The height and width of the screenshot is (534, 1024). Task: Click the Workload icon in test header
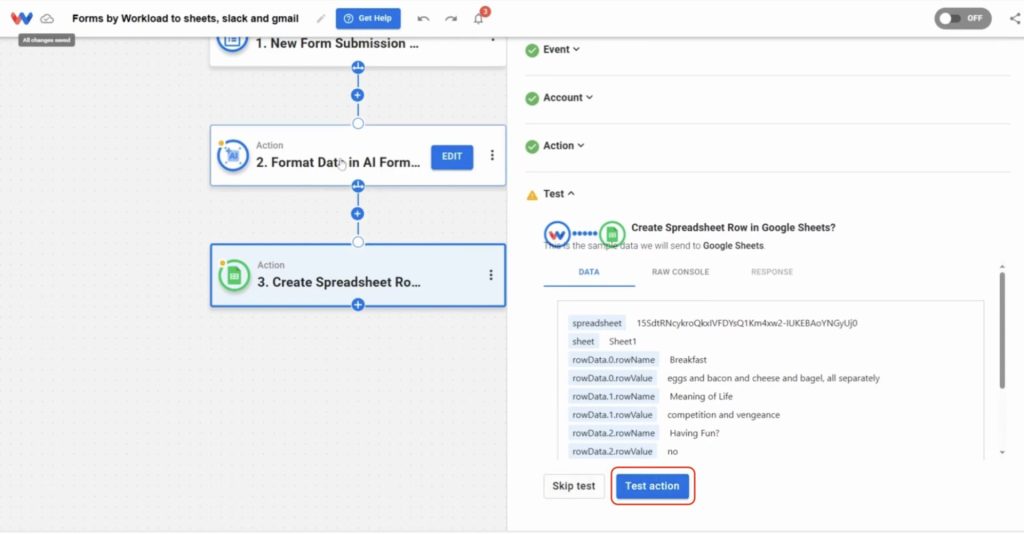[557, 234]
